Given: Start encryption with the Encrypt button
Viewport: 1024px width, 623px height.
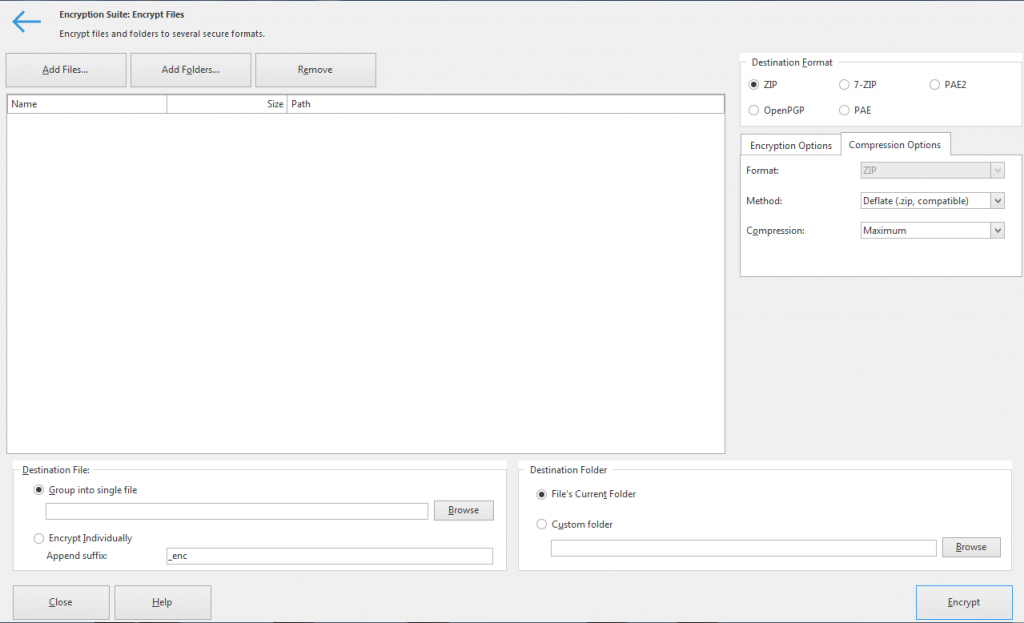Looking at the screenshot, I should click(x=964, y=602).
